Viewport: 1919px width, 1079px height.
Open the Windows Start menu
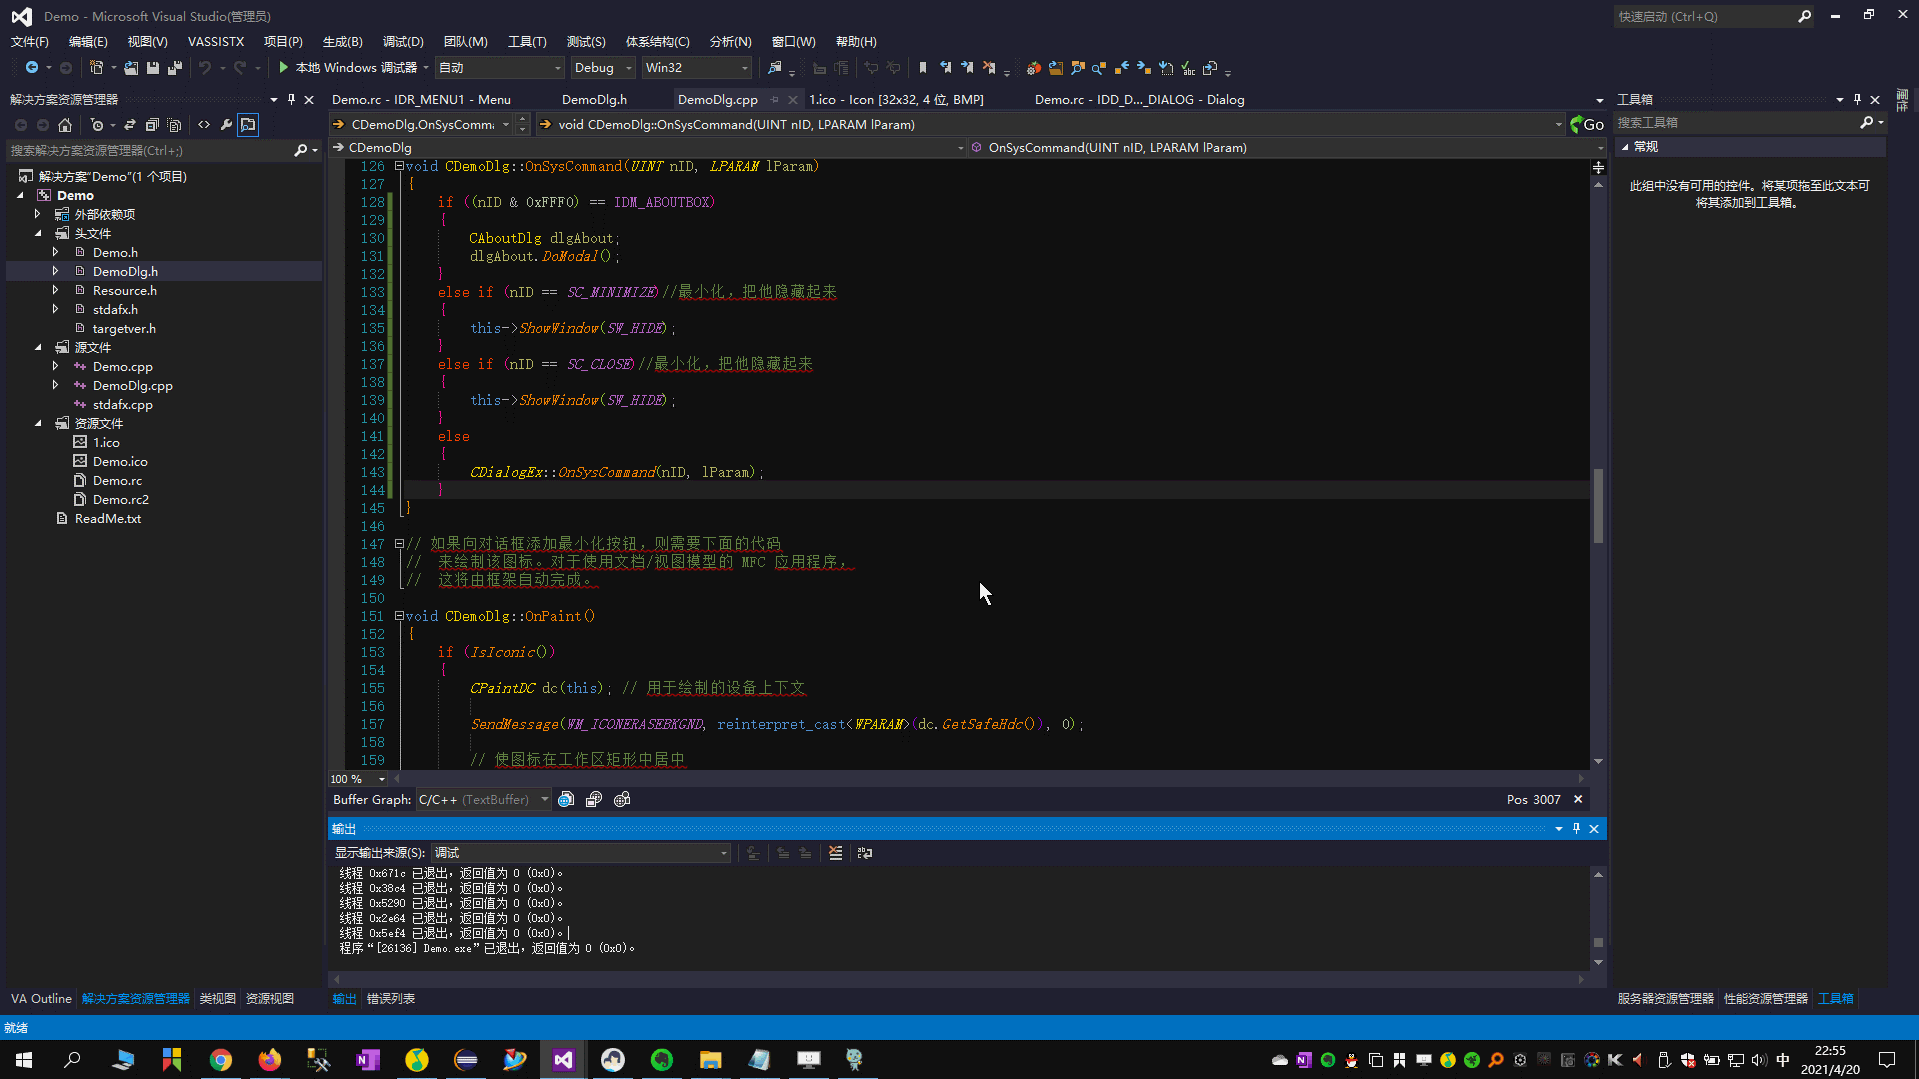click(24, 1060)
